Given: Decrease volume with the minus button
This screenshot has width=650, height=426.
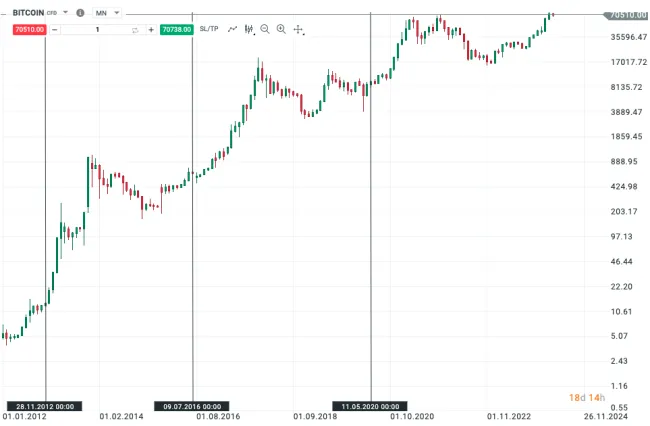Looking at the screenshot, I should click(53, 30).
